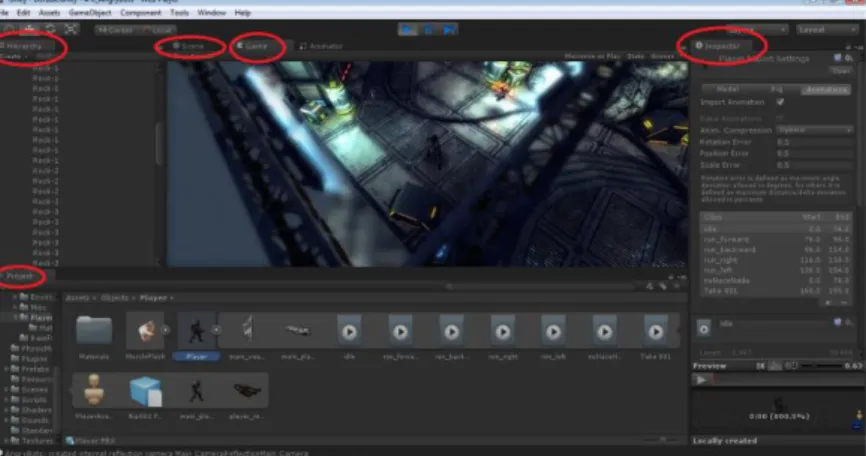
Task: Click the Play button in the top toolbar
Action: point(408,29)
